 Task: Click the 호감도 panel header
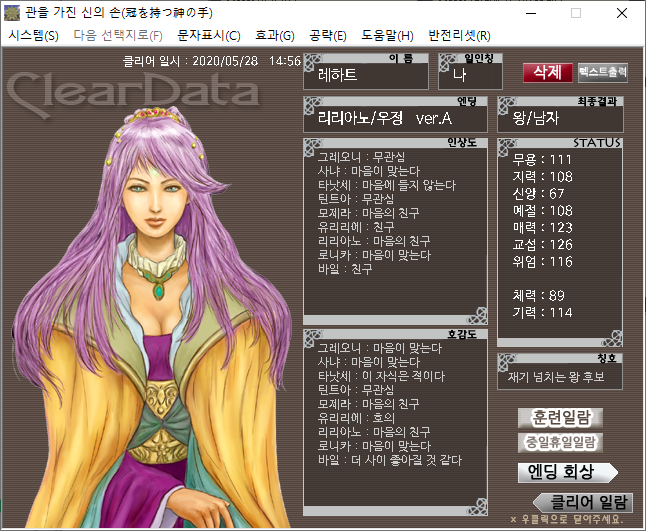click(396, 334)
